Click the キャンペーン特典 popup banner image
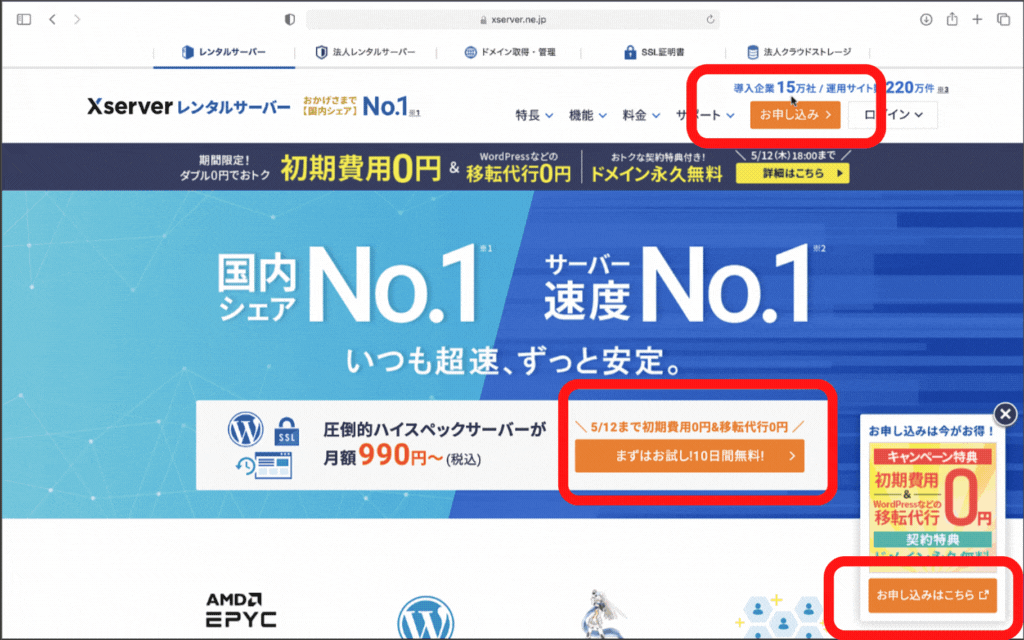 (x=933, y=508)
